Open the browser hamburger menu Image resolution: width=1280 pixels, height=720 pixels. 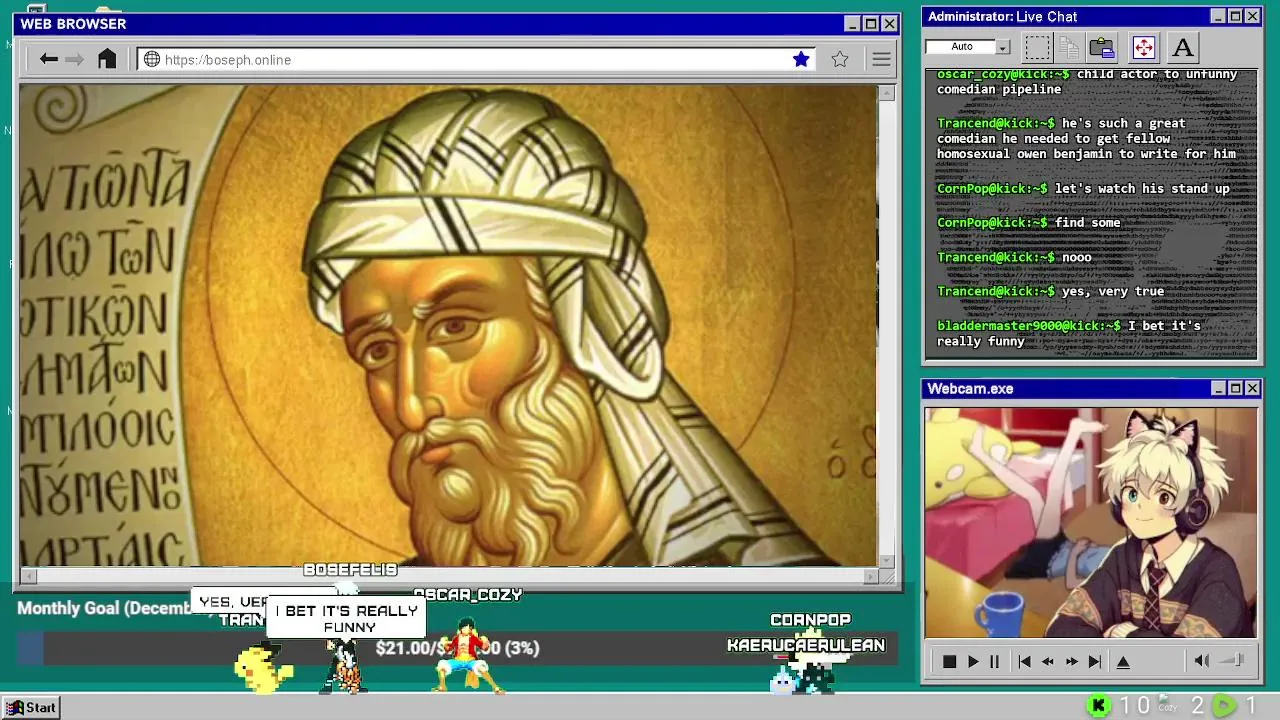click(881, 60)
